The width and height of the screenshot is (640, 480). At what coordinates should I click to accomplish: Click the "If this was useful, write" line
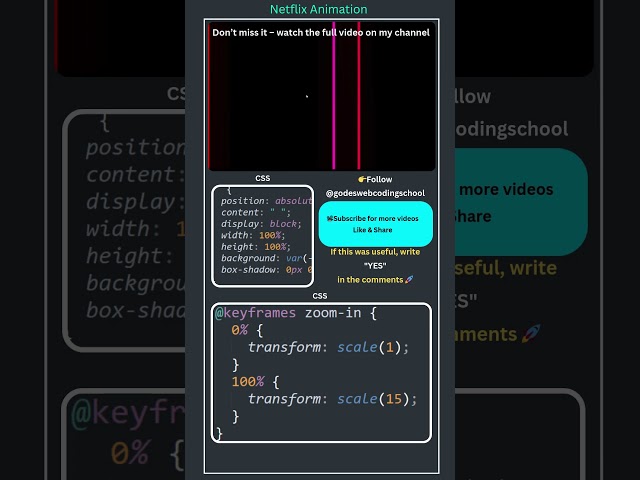click(375, 252)
